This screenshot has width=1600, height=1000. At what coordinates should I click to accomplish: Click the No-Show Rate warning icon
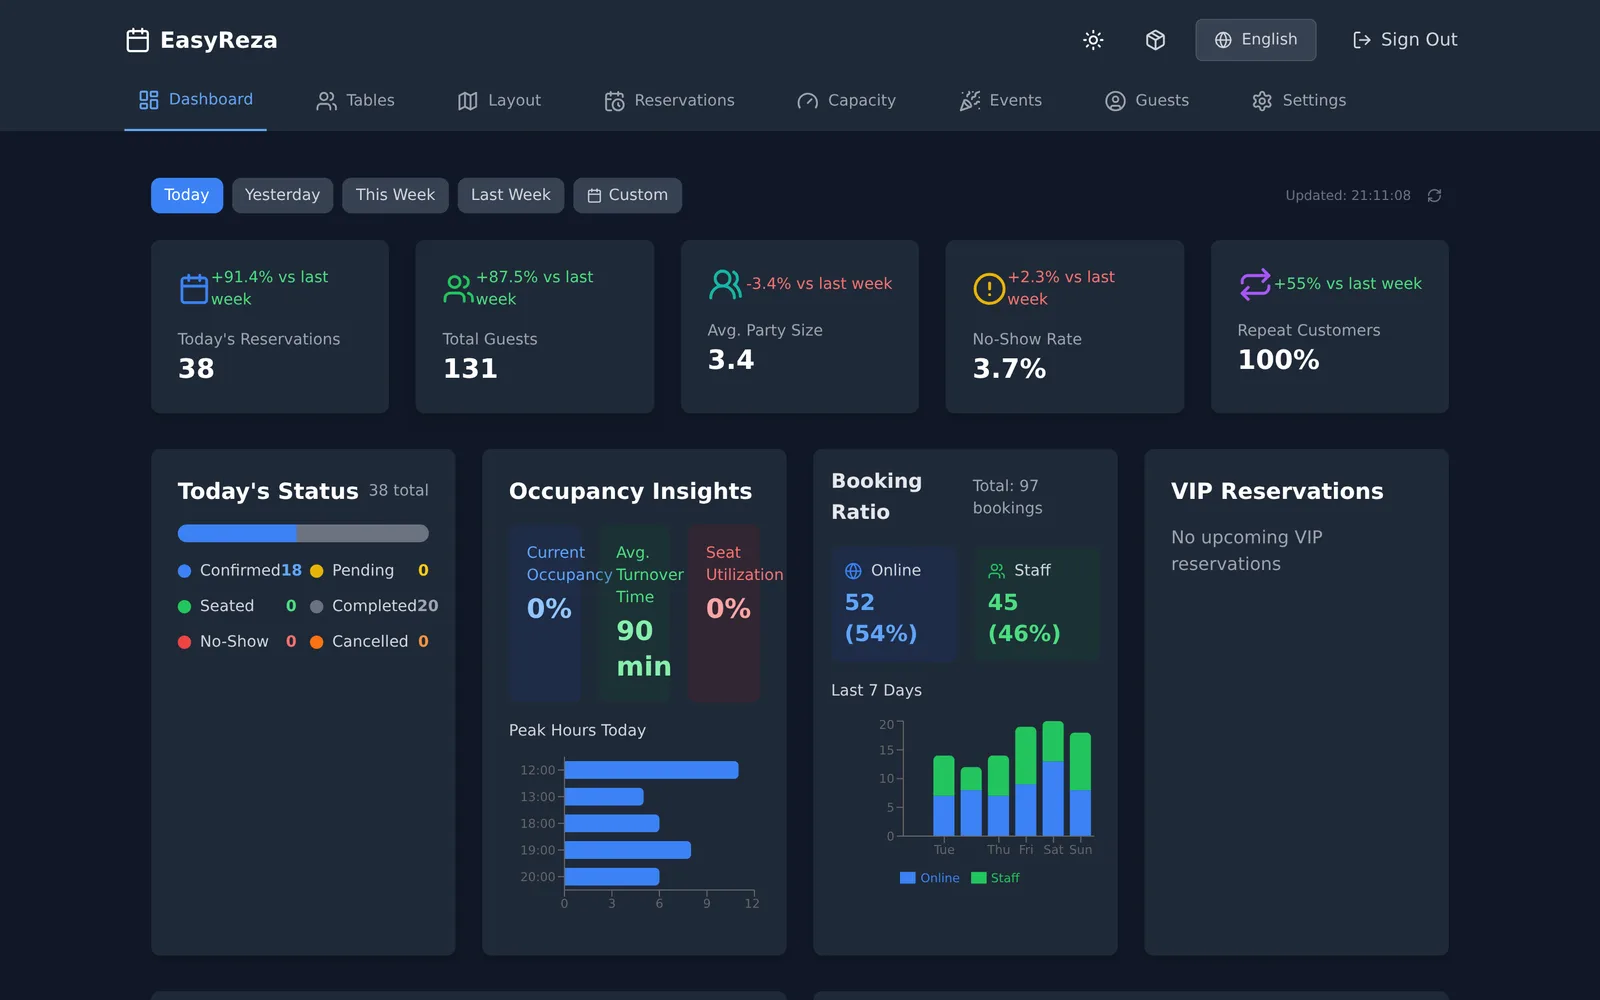(x=989, y=288)
